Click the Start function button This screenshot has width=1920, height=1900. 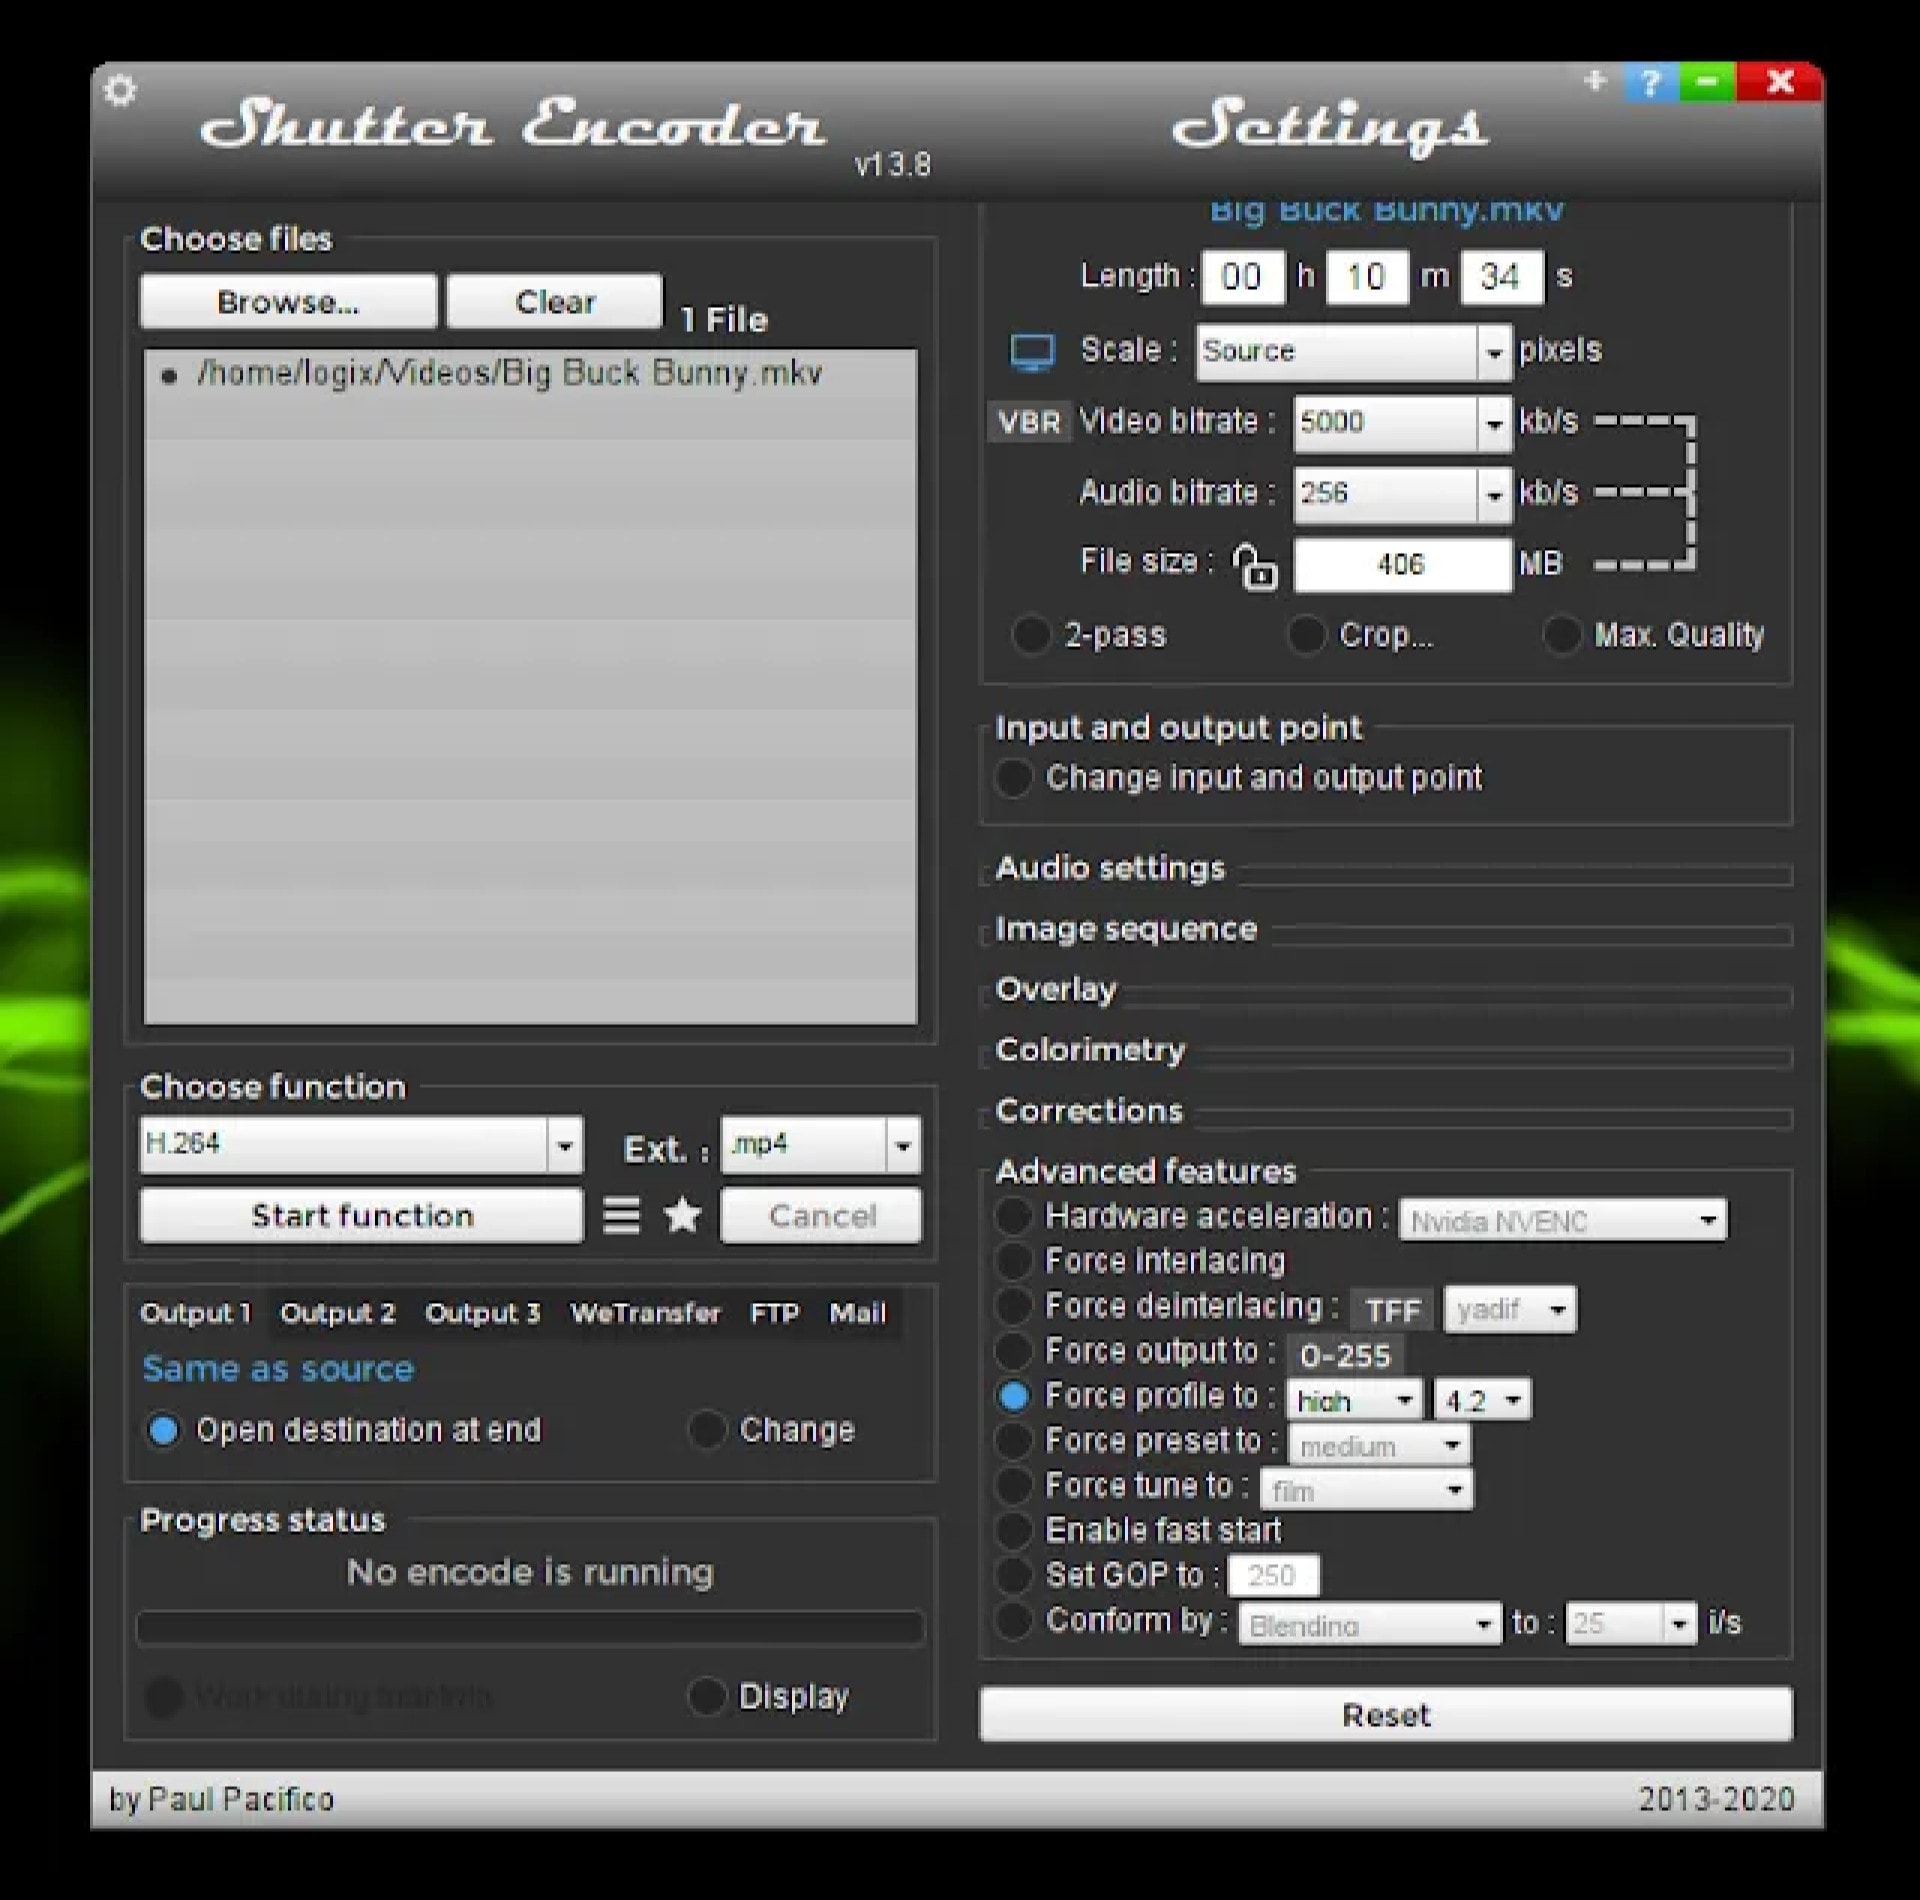click(x=361, y=1215)
